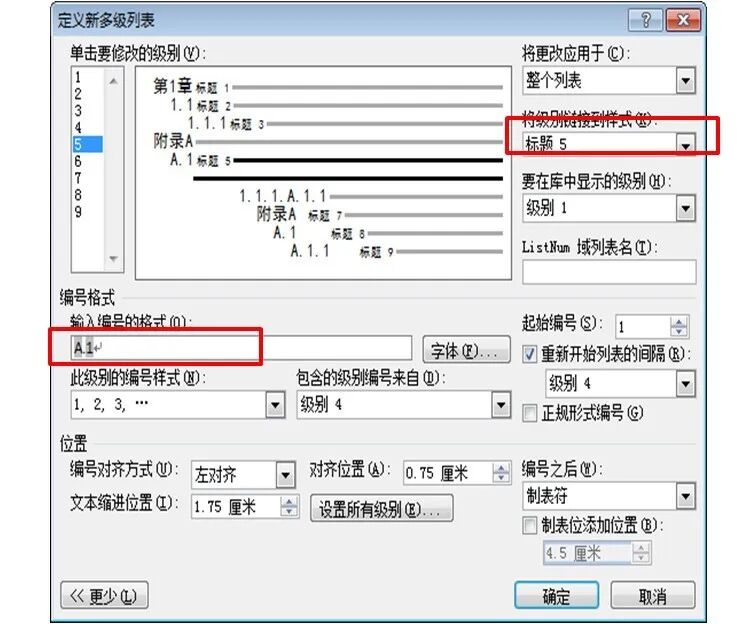Open the 要在库中显示的级别 dropdown
This screenshot has height=624, width=745.
(x=685, y=209)
